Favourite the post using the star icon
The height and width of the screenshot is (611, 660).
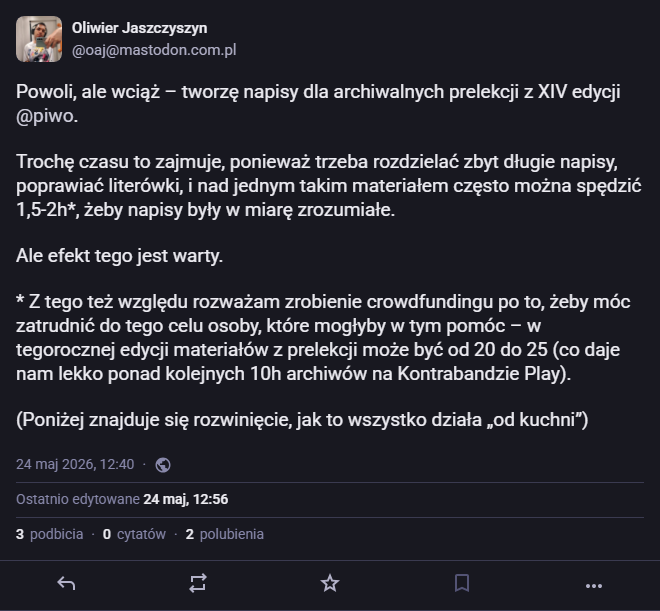[330, 583]
